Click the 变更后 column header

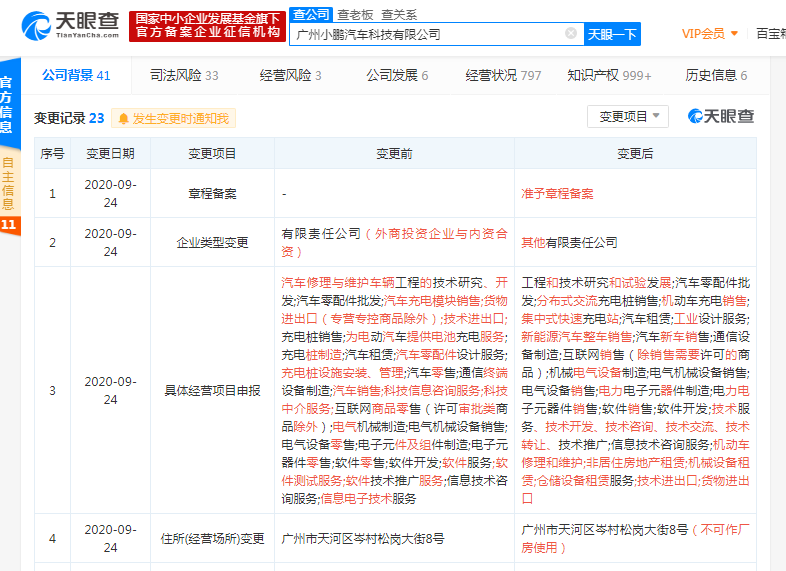(635, 153)
